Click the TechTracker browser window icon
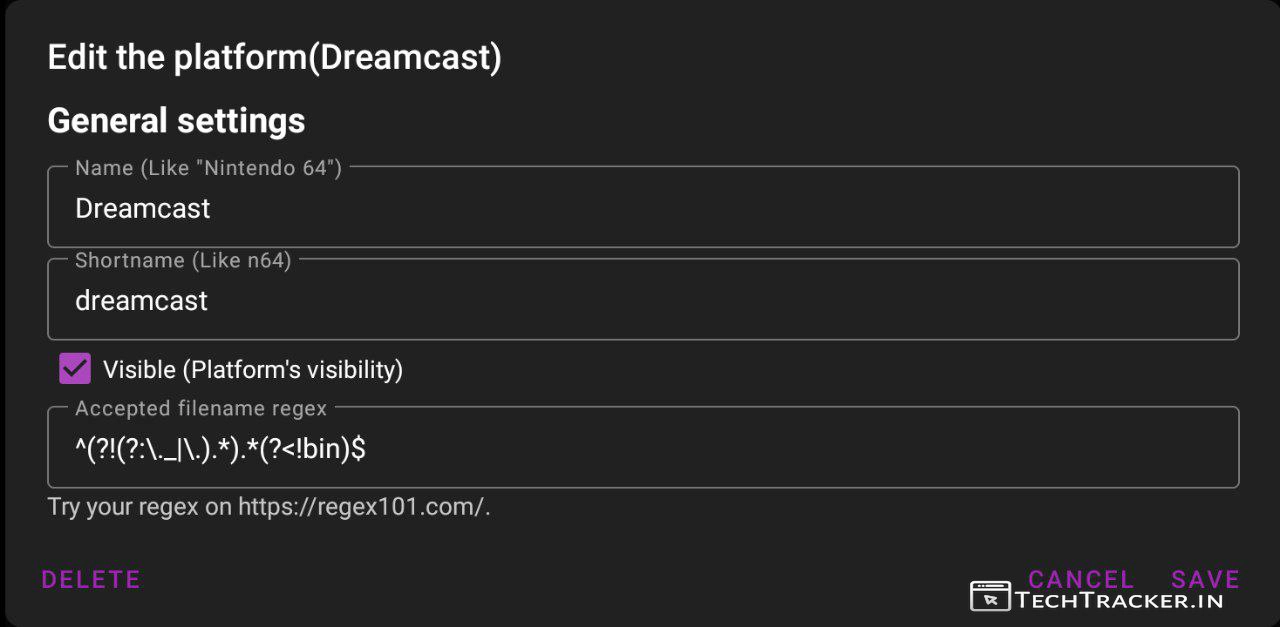 click(x=990, y=597)
